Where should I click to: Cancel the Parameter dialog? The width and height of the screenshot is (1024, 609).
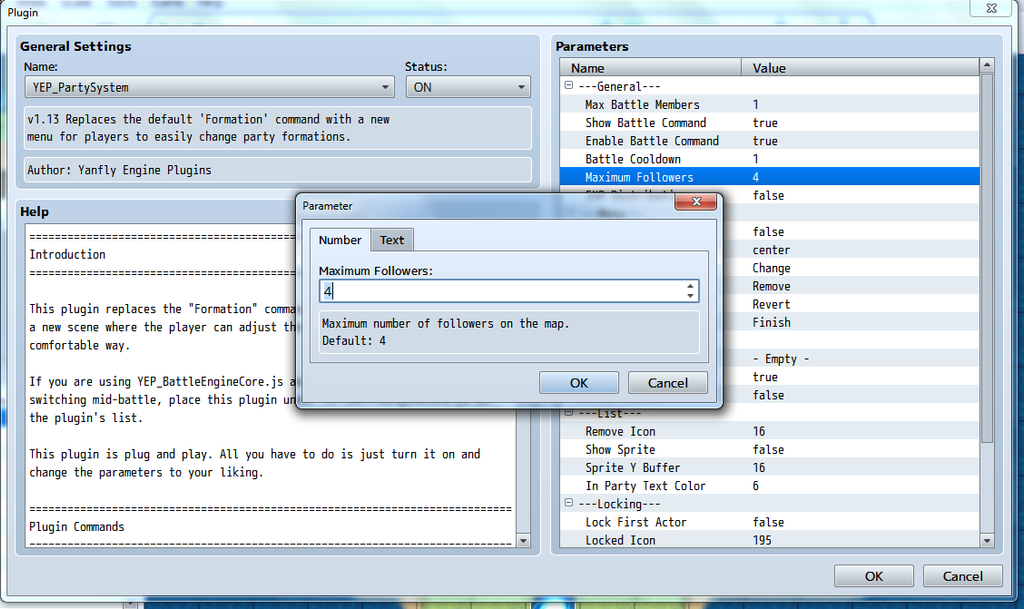[667, 382]
